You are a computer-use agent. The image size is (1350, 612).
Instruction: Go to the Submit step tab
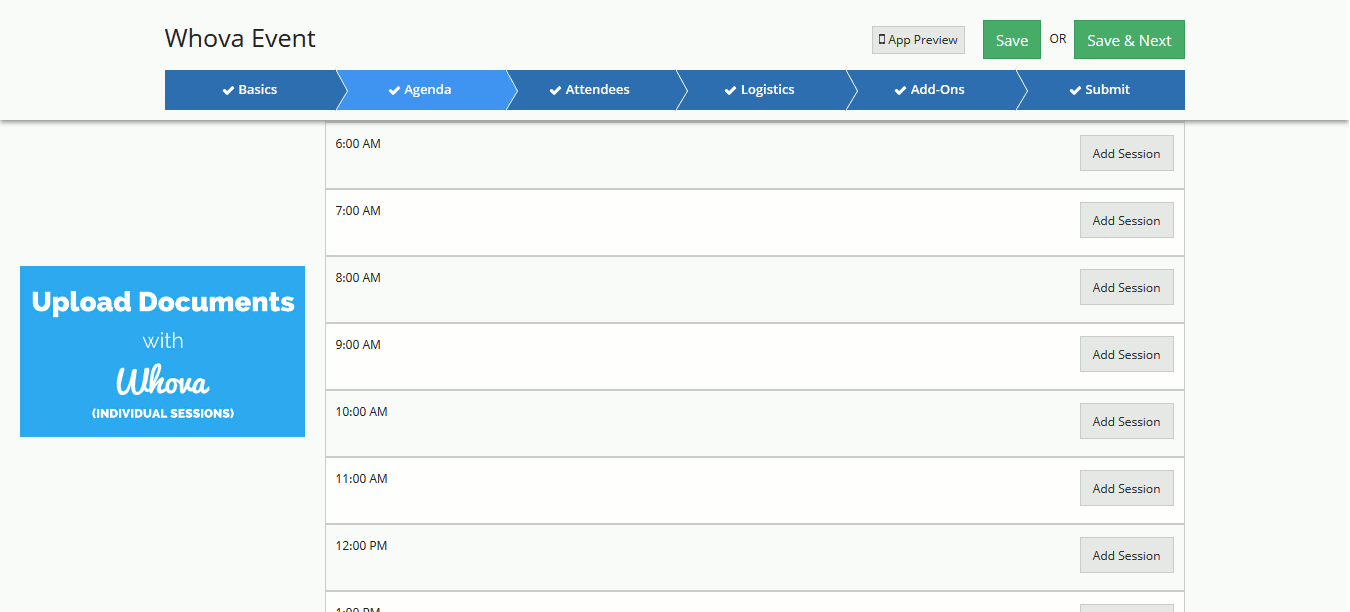[1100, 90]
